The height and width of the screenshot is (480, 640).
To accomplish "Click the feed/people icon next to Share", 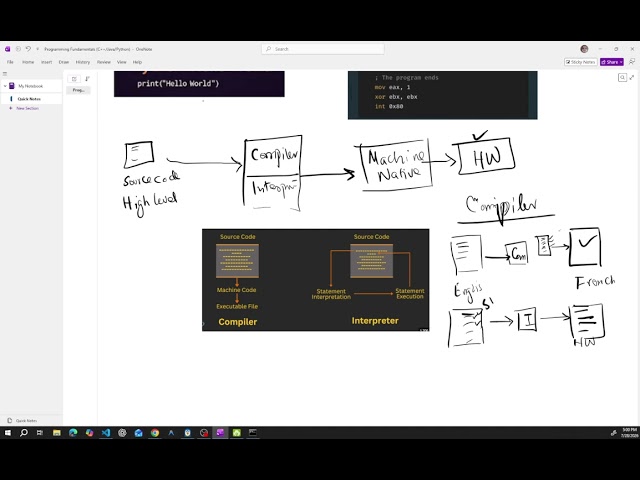I will click(632, 62).
